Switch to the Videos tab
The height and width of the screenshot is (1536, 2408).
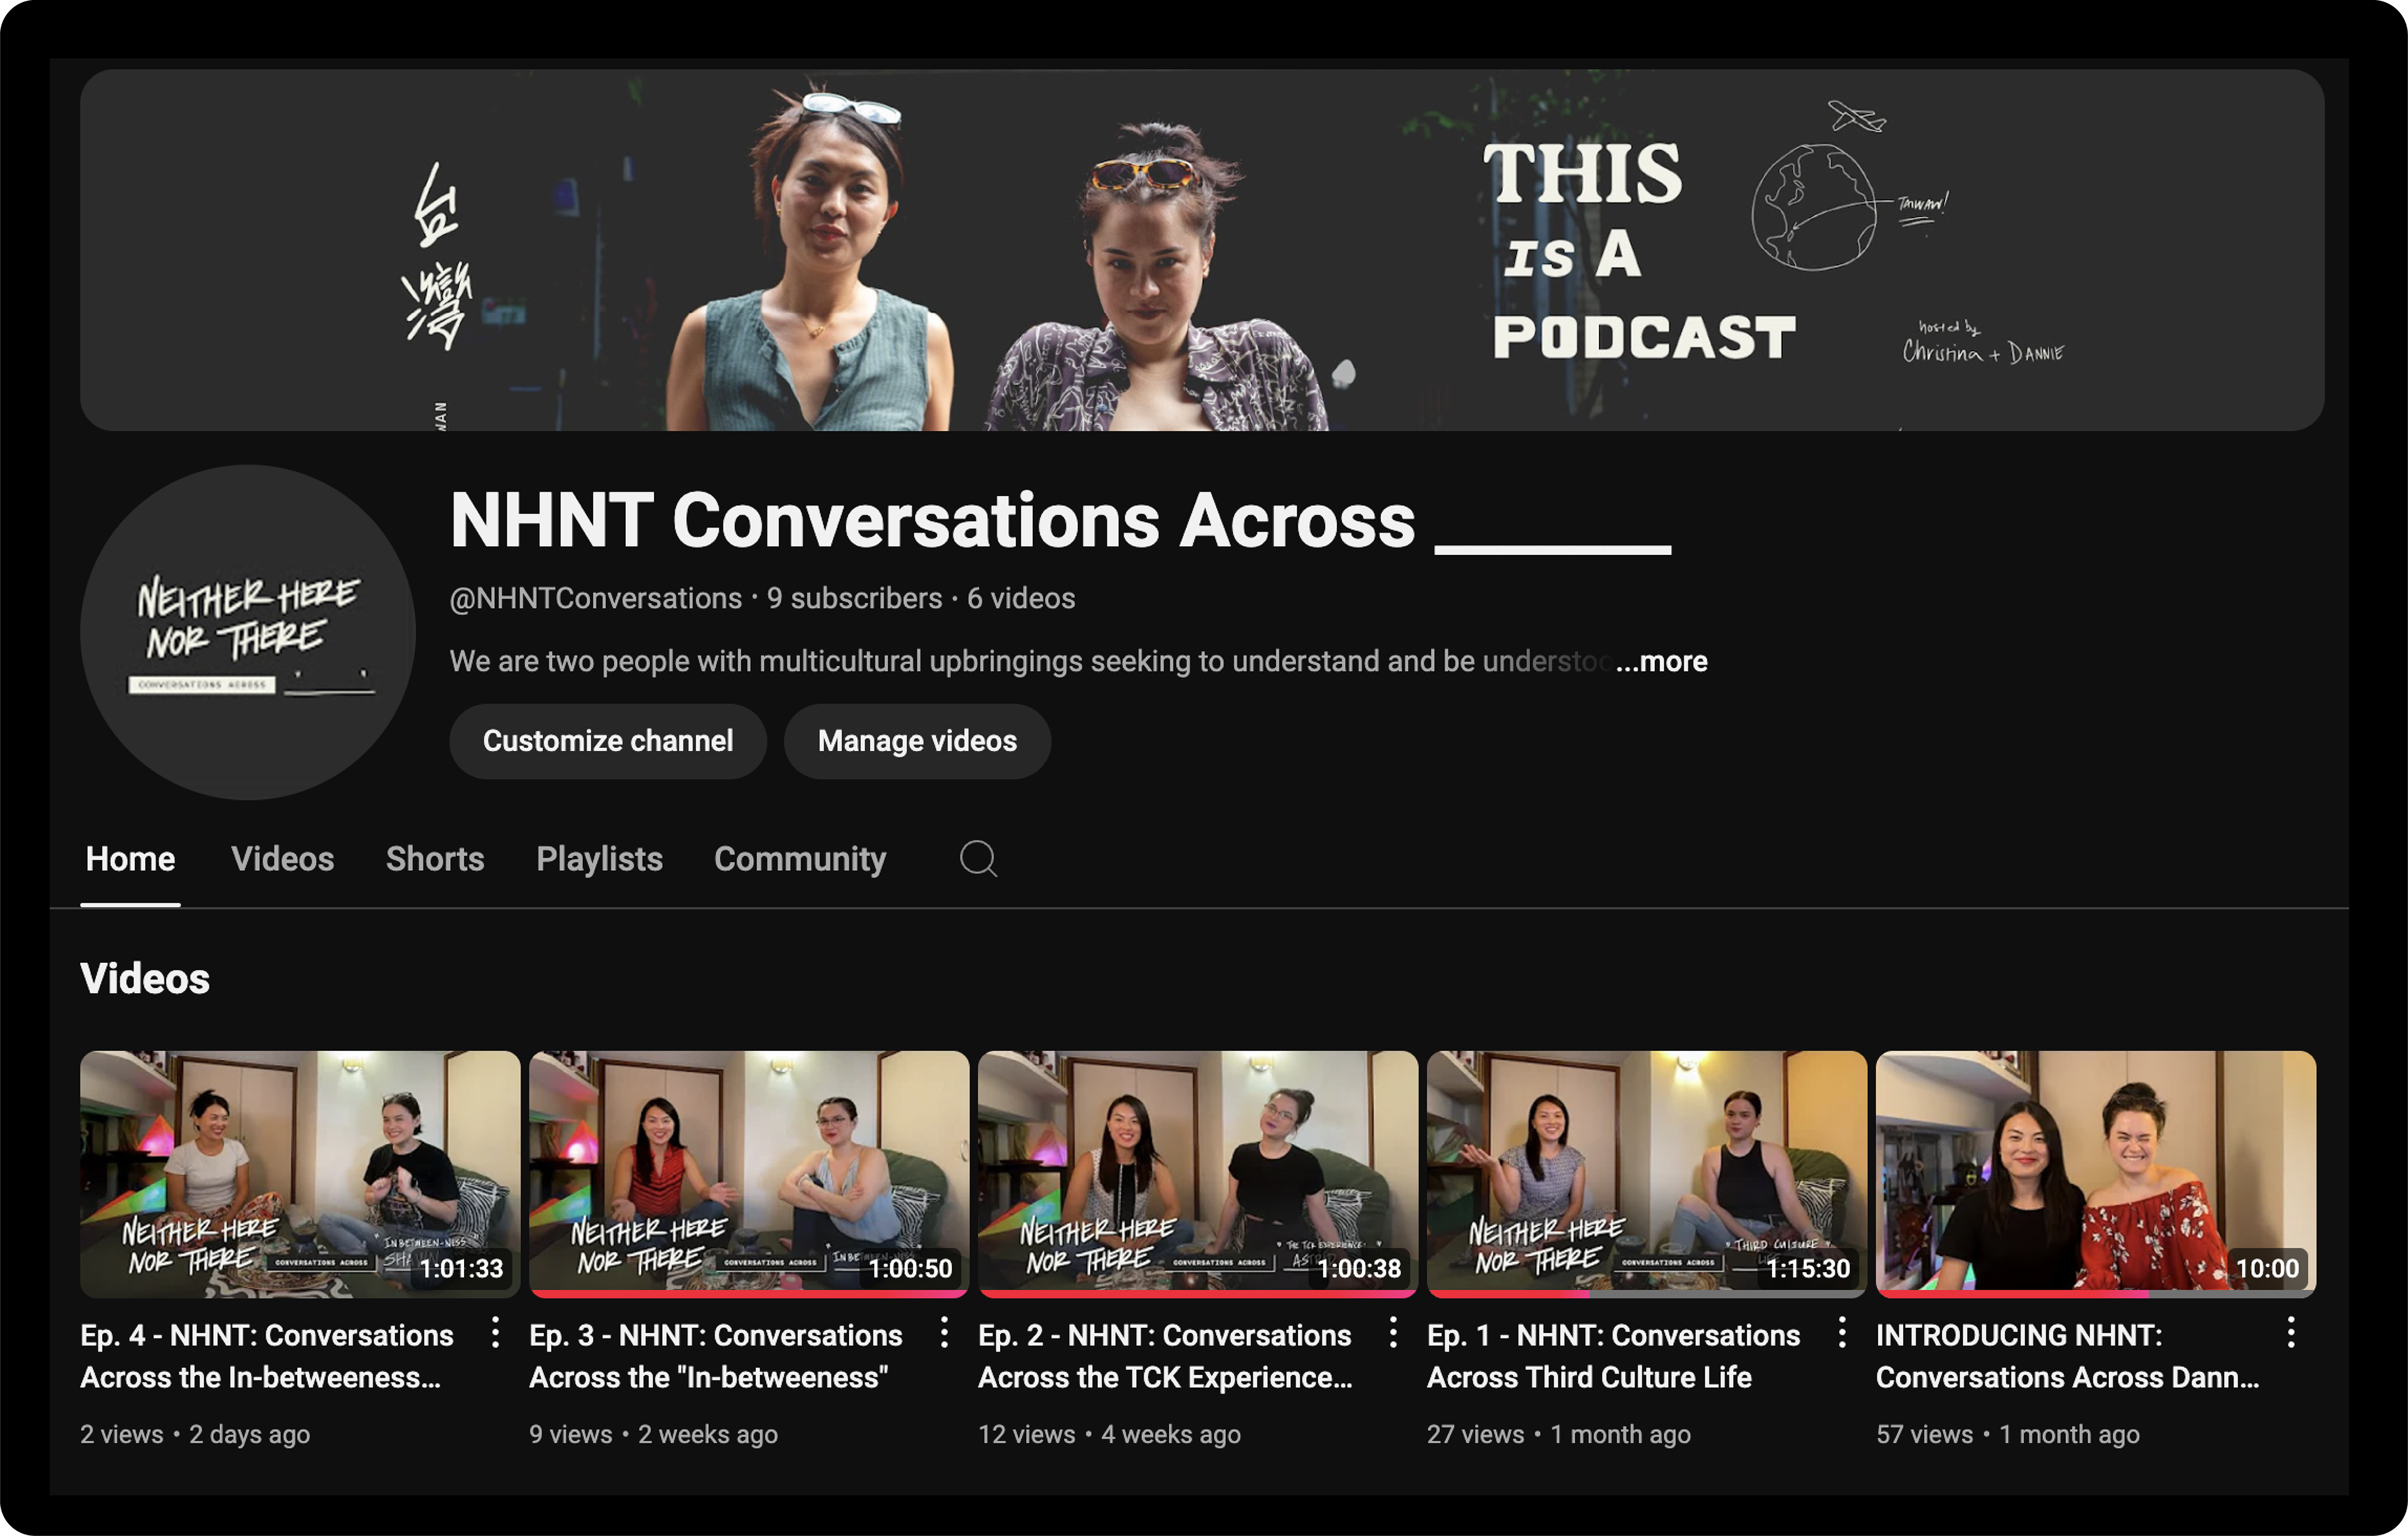point(282,859)
